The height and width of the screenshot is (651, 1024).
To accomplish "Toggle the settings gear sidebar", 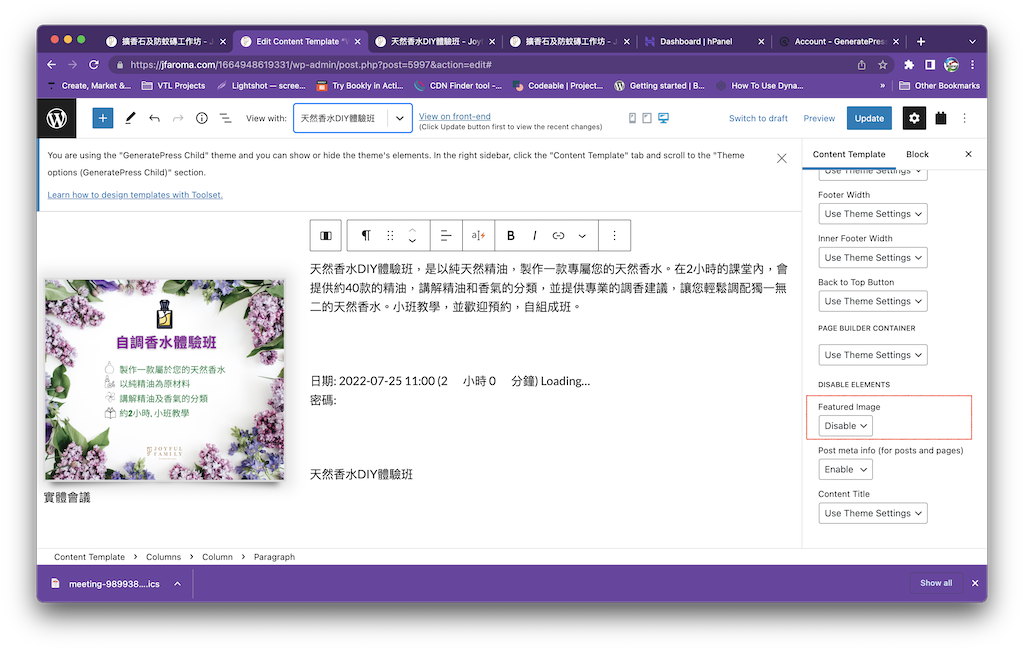I will click(914, 118).
